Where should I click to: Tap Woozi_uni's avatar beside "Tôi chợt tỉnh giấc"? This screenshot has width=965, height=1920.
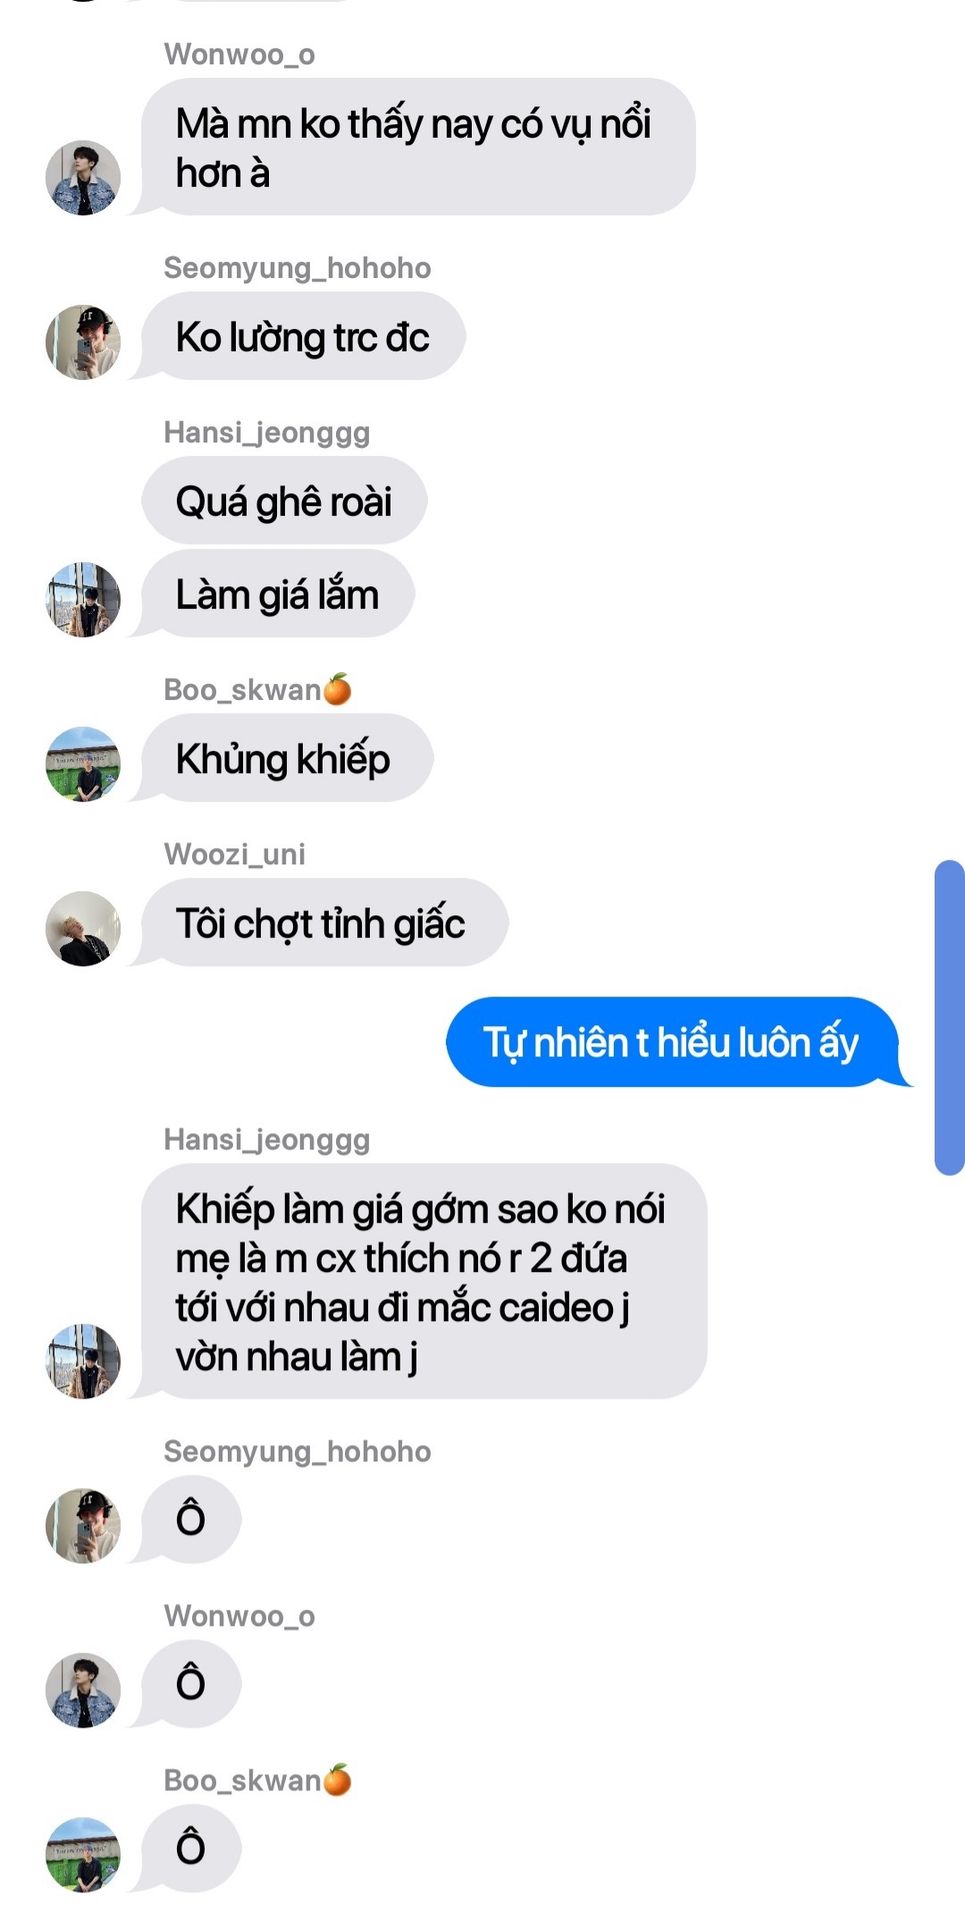click(x=83, y=928)
